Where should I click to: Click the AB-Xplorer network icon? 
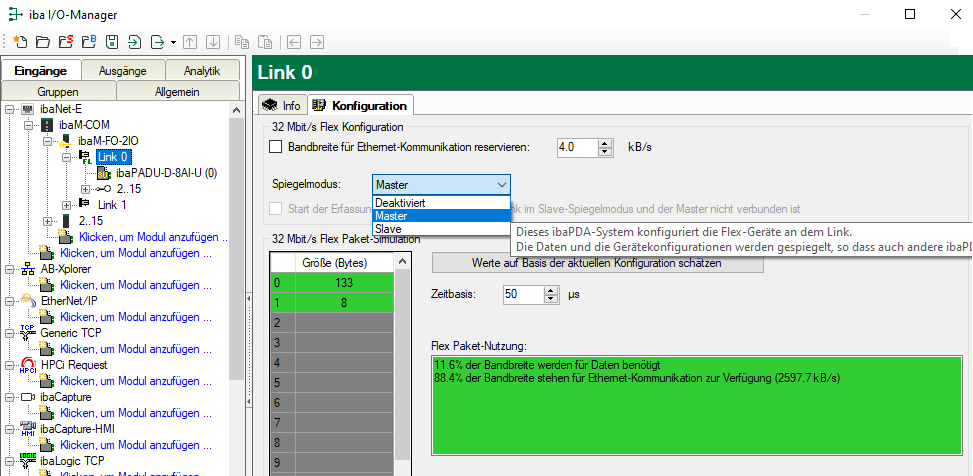click(28, 269)
